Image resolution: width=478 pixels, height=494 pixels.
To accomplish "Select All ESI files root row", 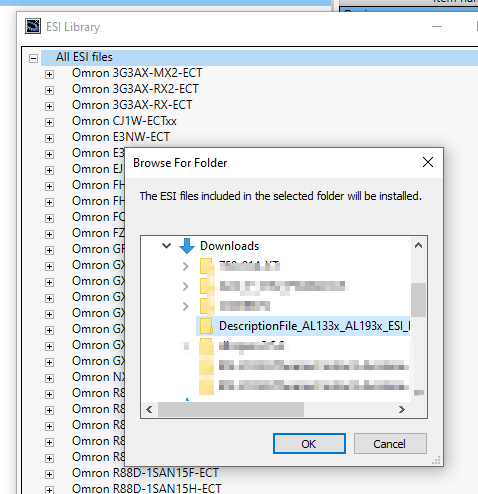I will (x=259, y=57).
